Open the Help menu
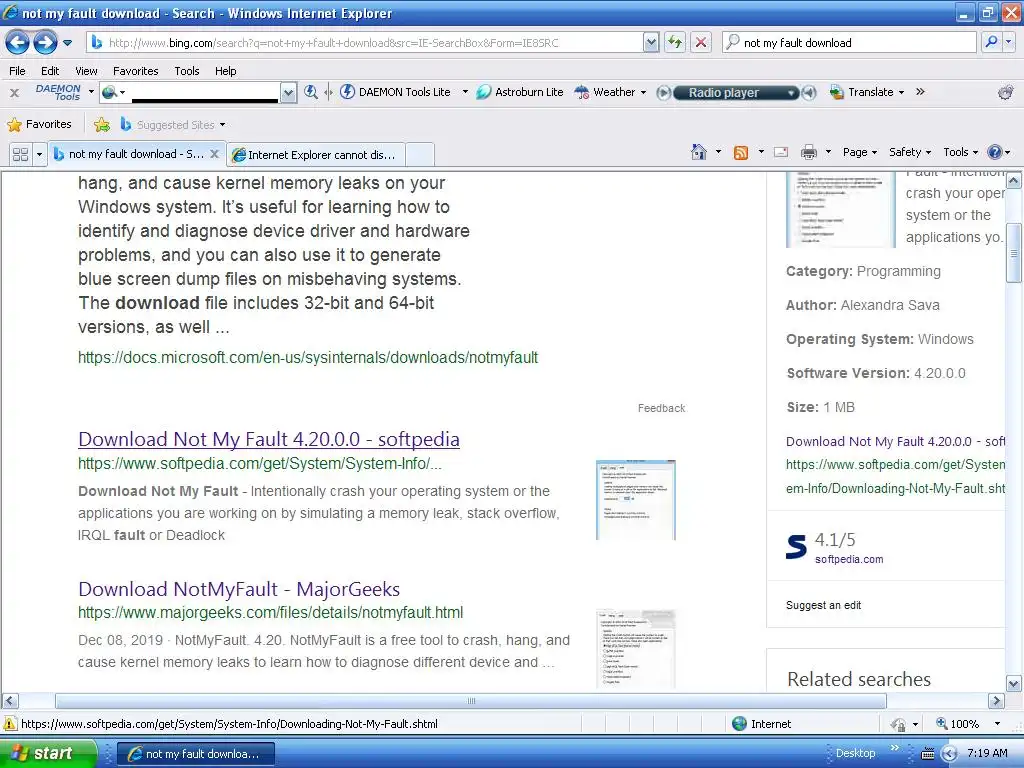The height and width of the screenshot is (768, 1024). (225, 71)
